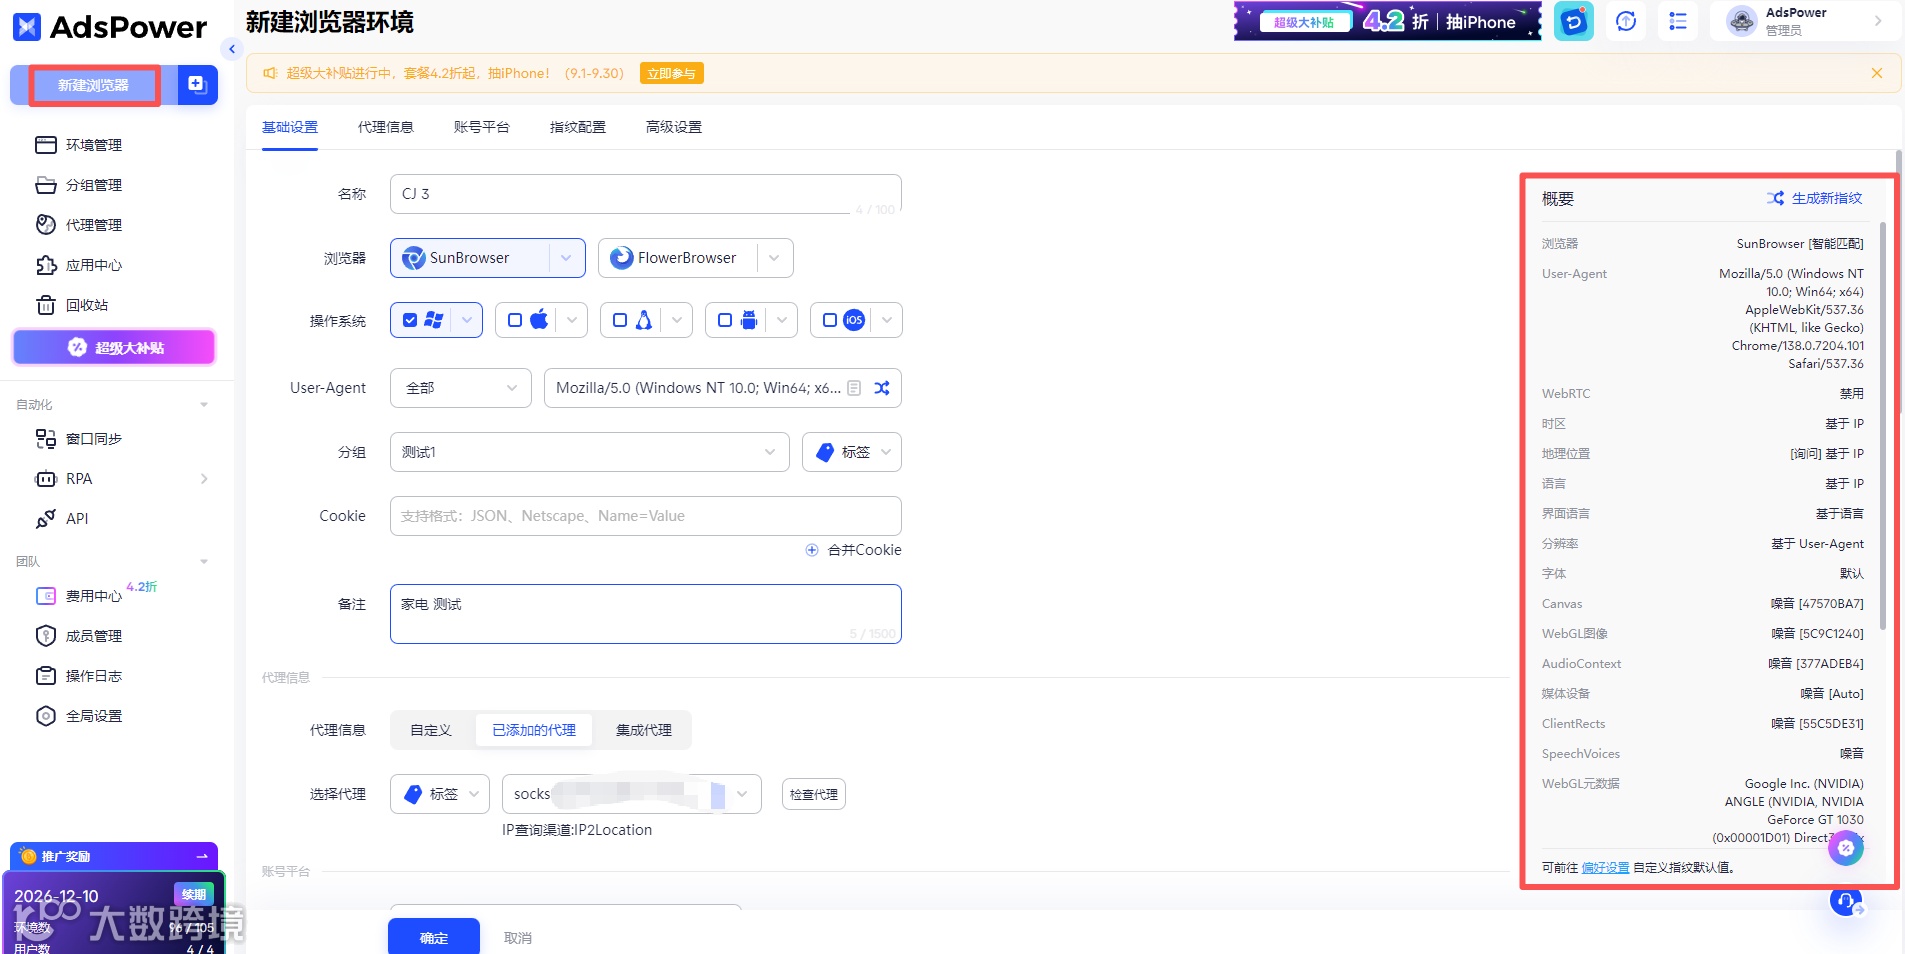
Task: Open API via its plug icon
Action: coord(46,519)
